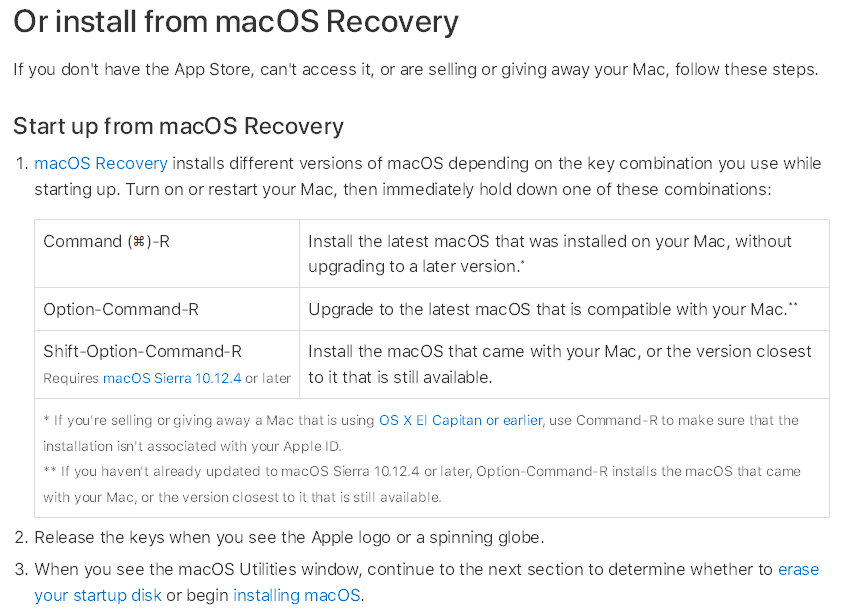Select the Shift-Option-Command-R table cell
859x613 pixels.
(167, 364)
